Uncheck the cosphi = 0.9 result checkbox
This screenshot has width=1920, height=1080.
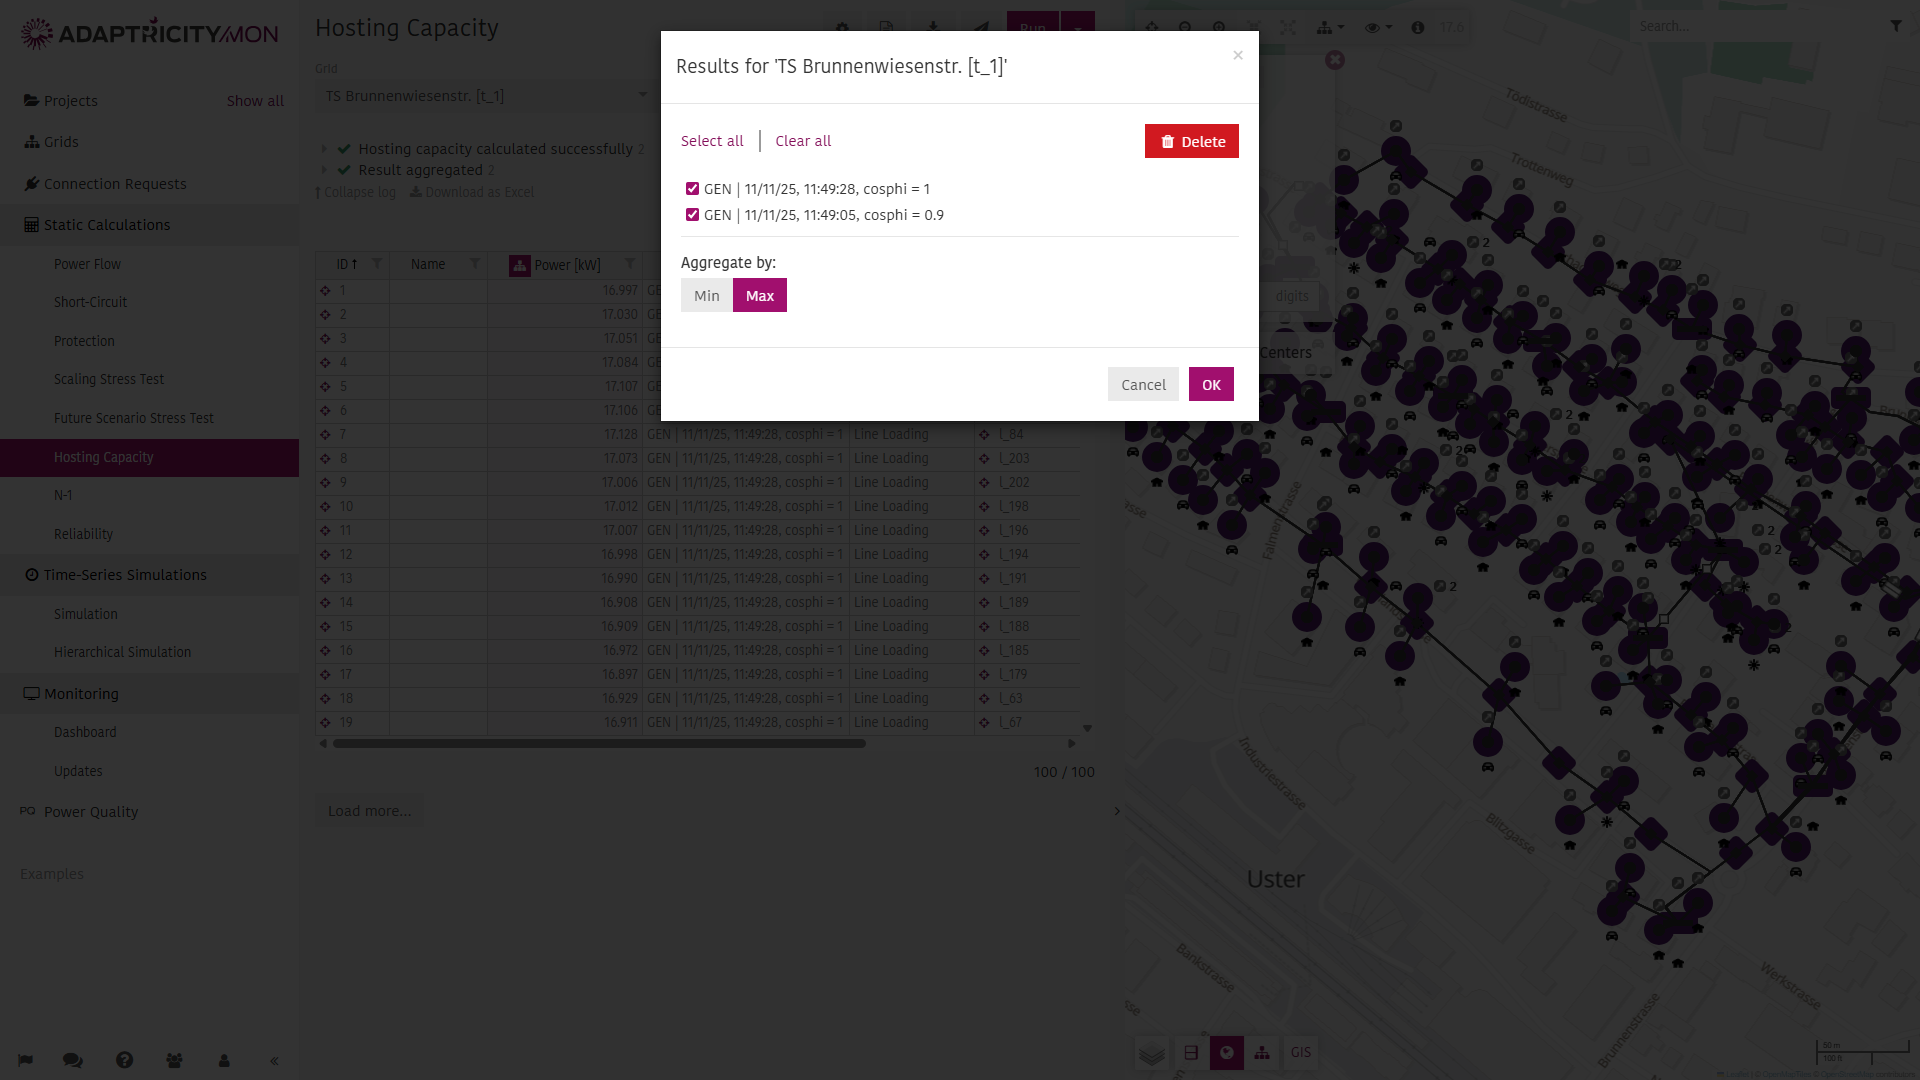(692, 215)
